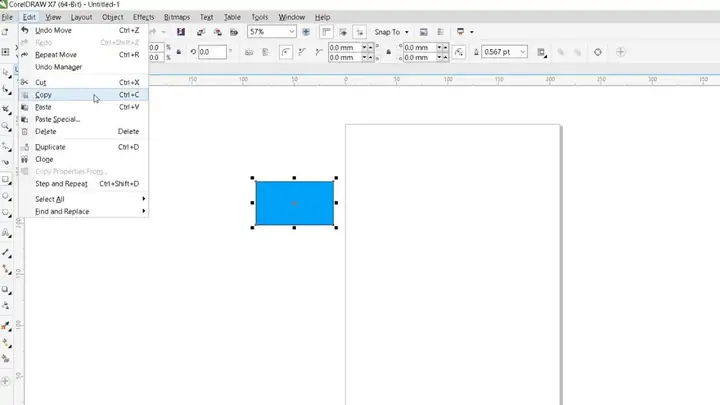This screenshot has height=405, width=720.
Task: Click the top-left corner radius field
Action: tap(345, 47)
